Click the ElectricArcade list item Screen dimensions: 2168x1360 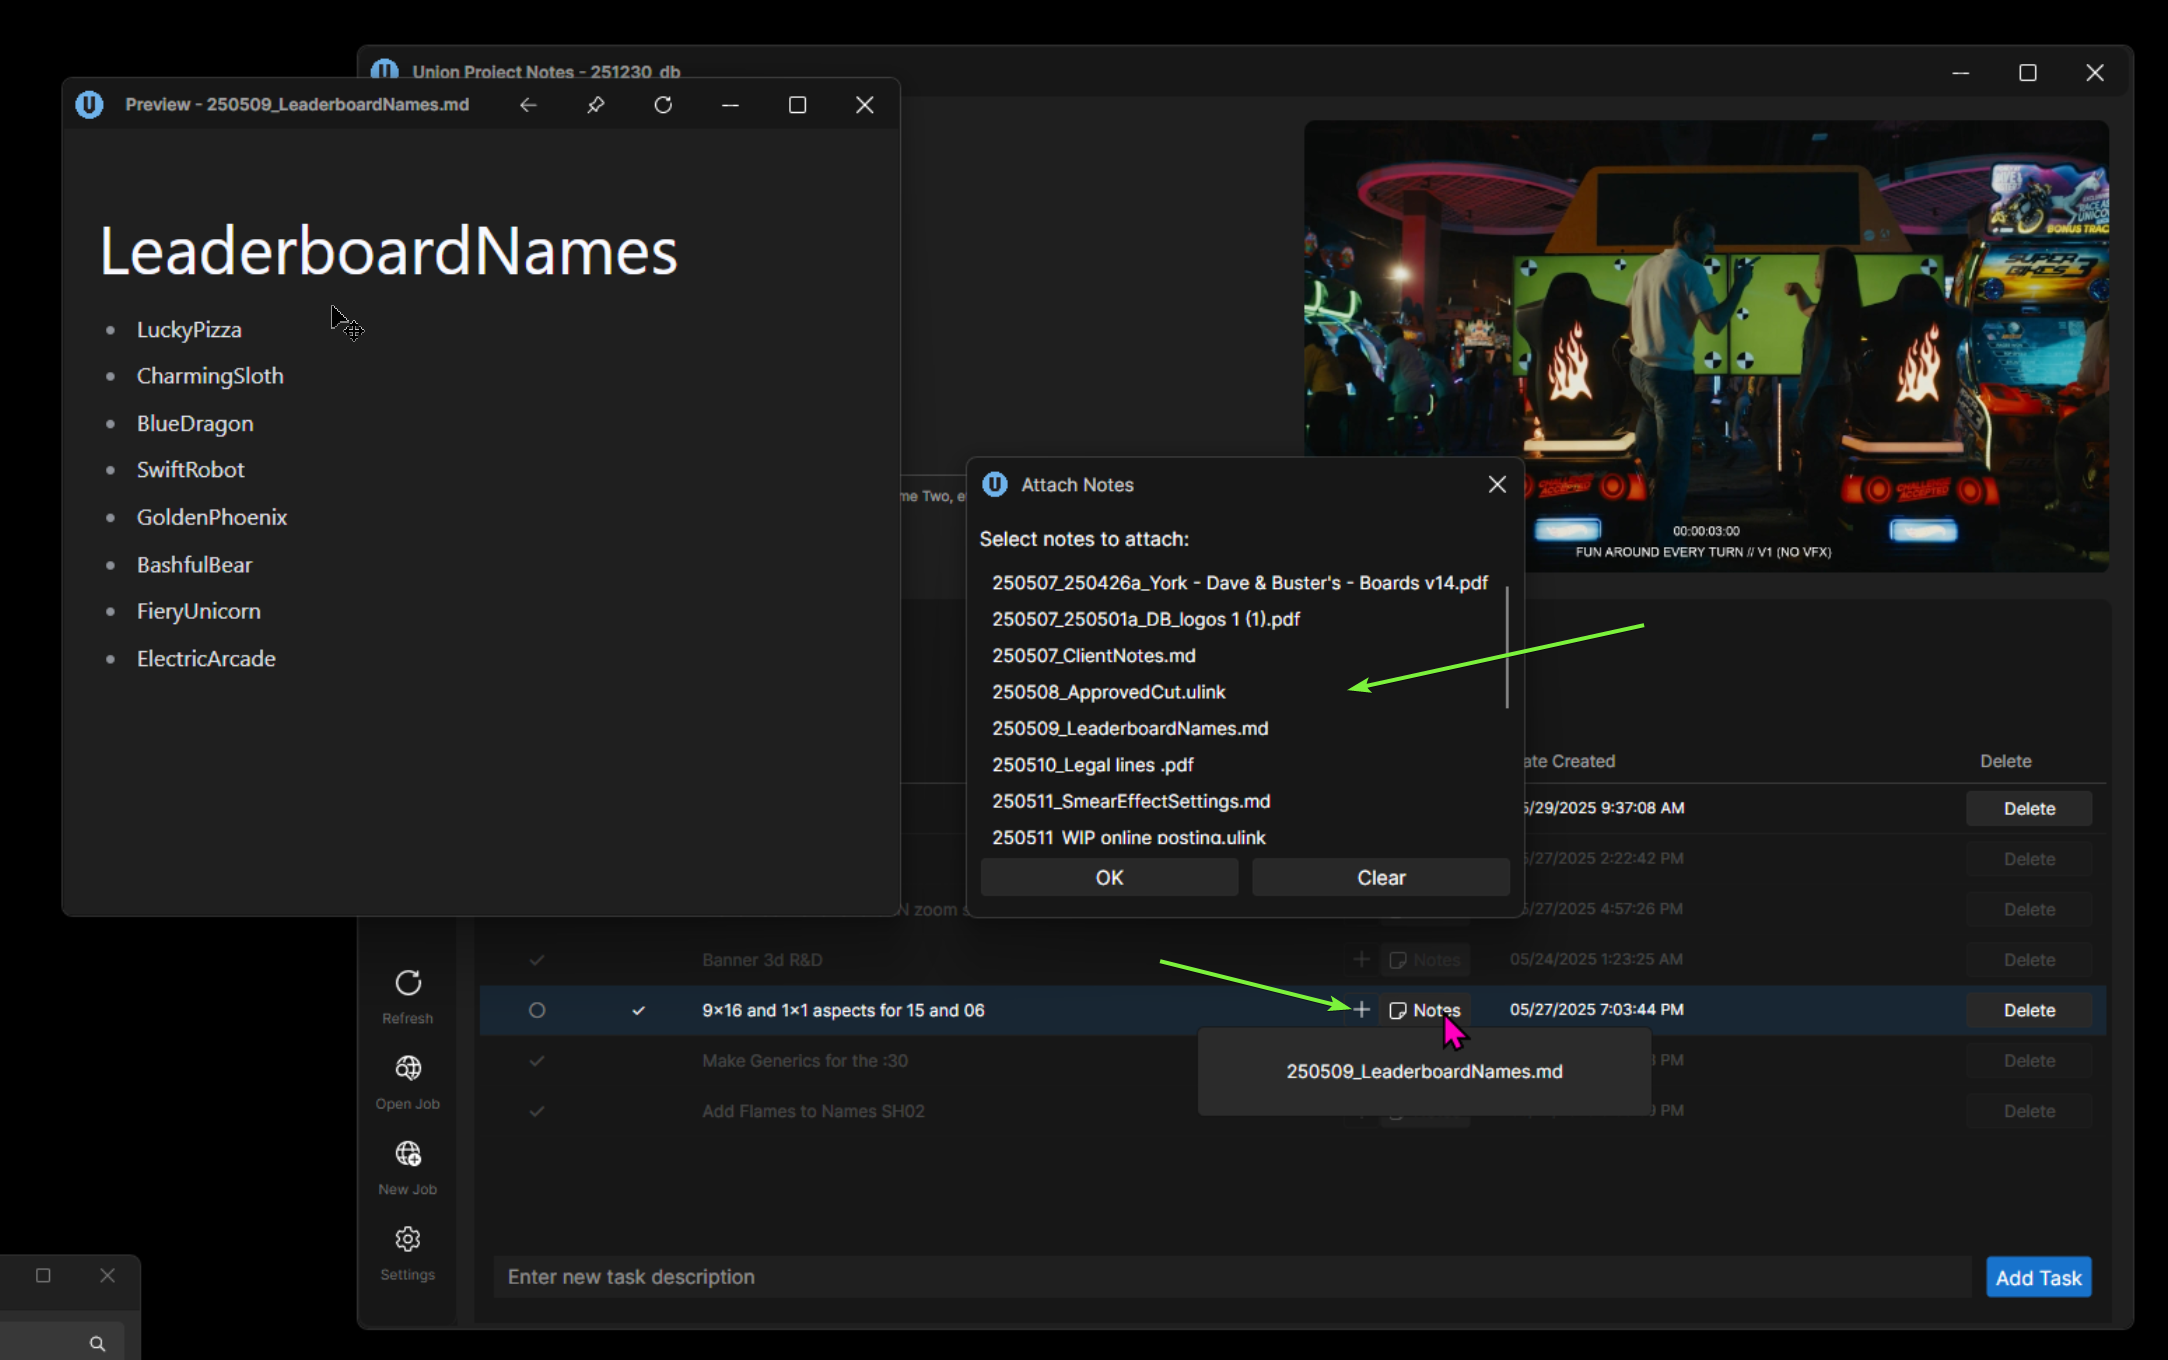coord(206,659)
